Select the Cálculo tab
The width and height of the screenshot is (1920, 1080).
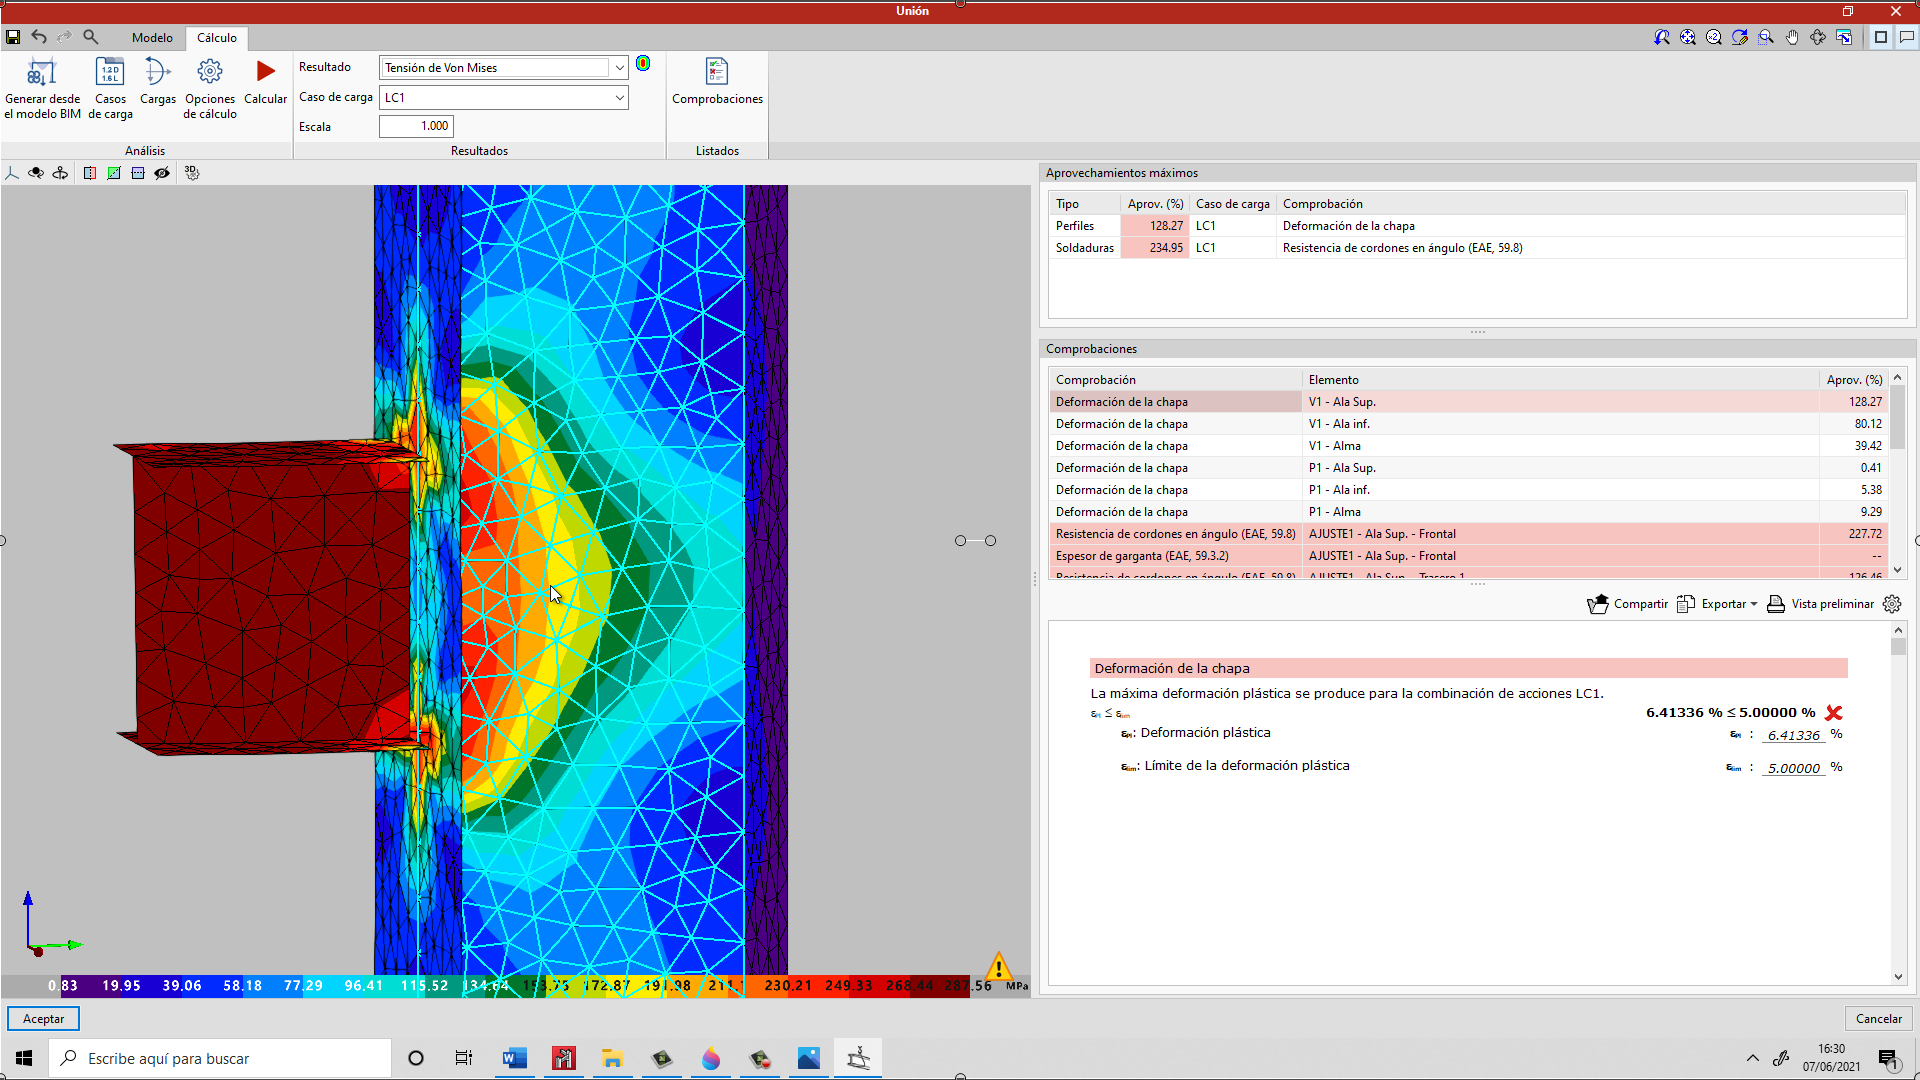(216, 38)
